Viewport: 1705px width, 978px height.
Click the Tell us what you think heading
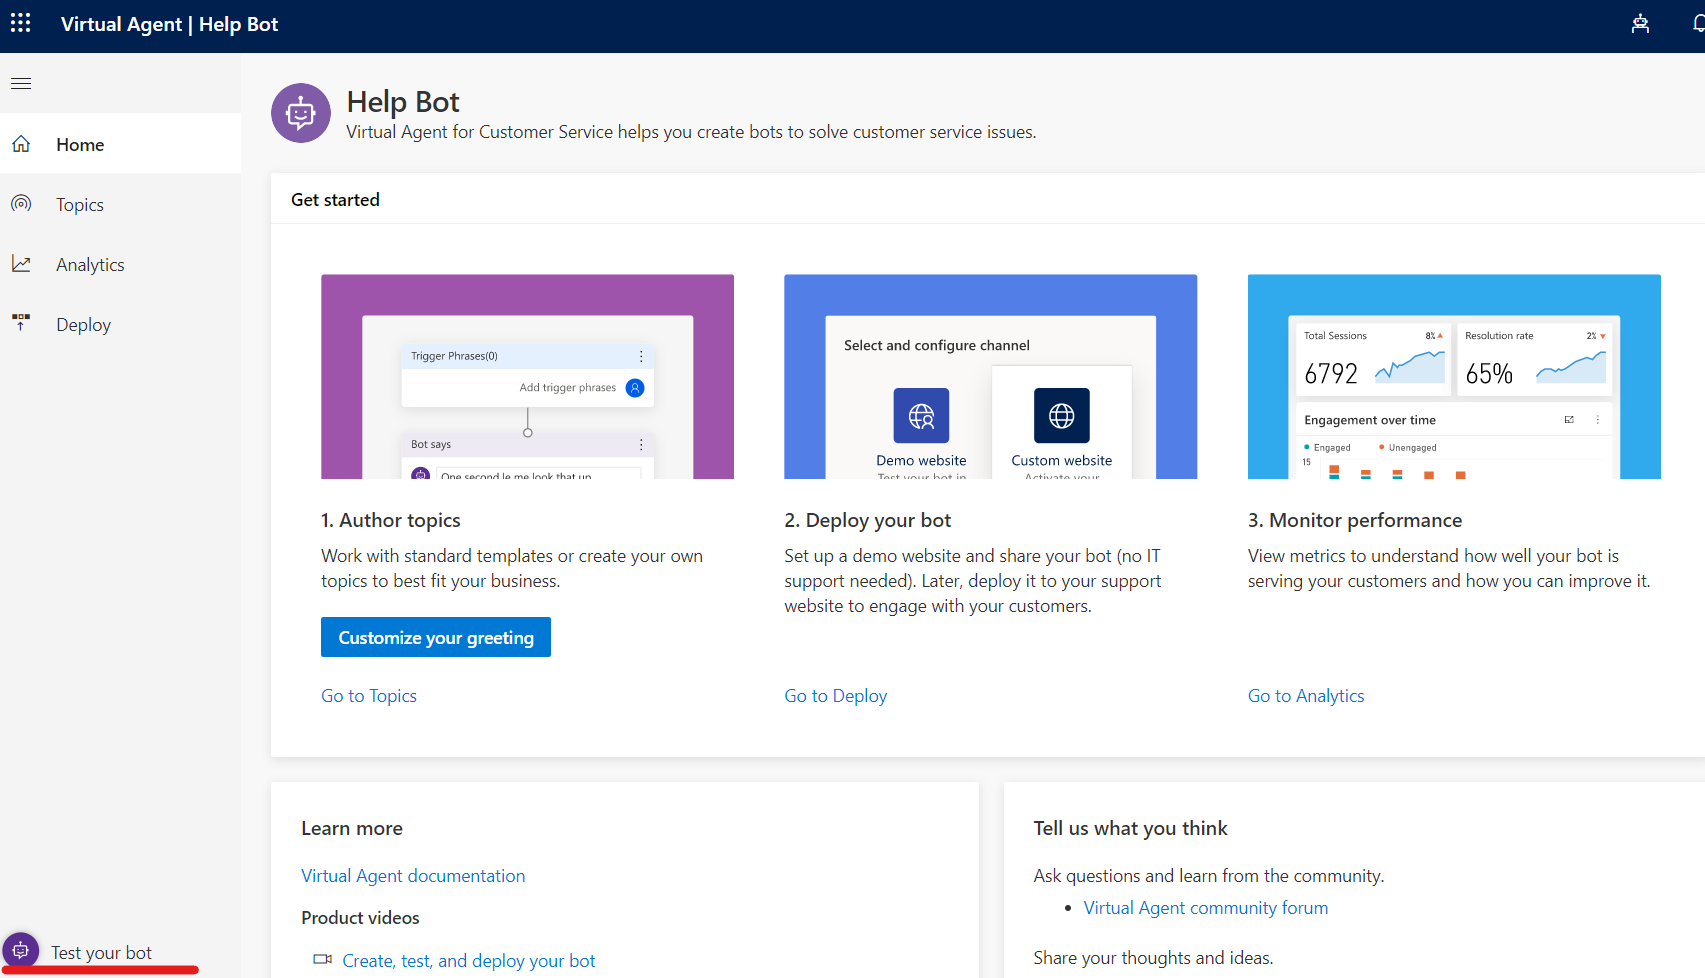1130,828
